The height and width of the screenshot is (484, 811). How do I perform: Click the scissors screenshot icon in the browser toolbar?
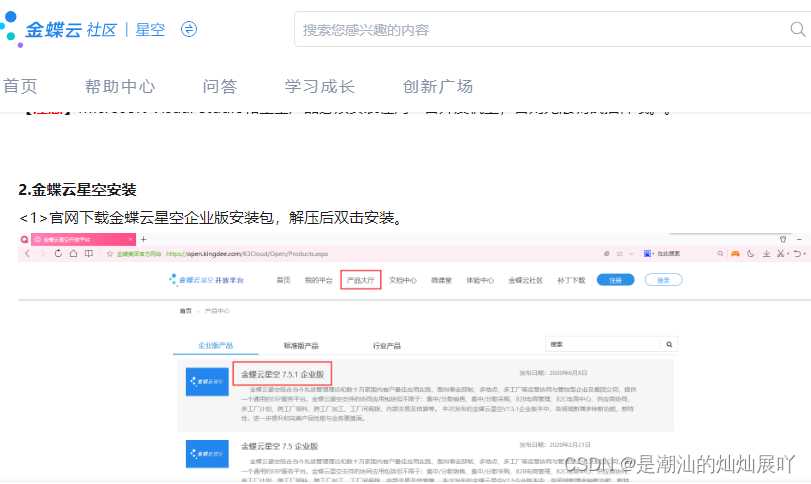tap(780, 254)
